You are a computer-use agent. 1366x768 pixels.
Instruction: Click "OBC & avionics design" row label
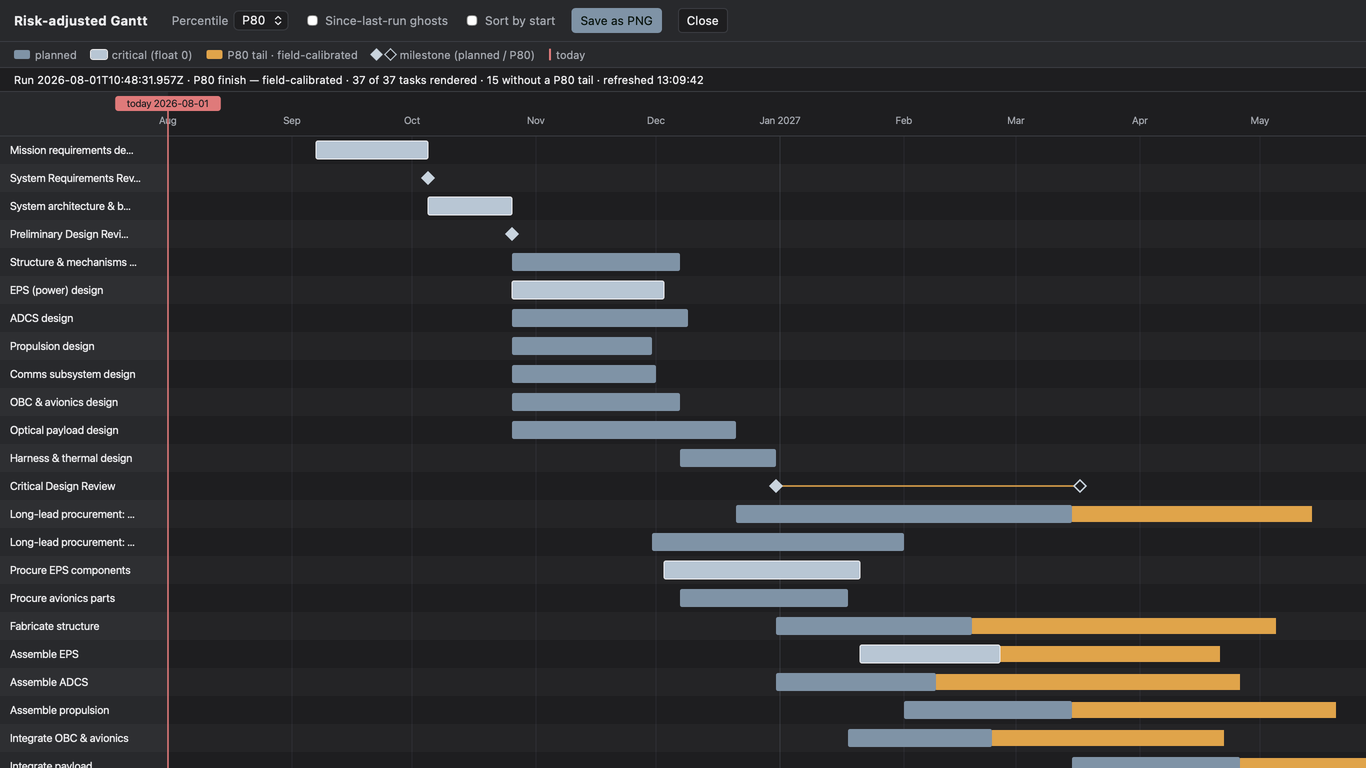coord(64,402)
